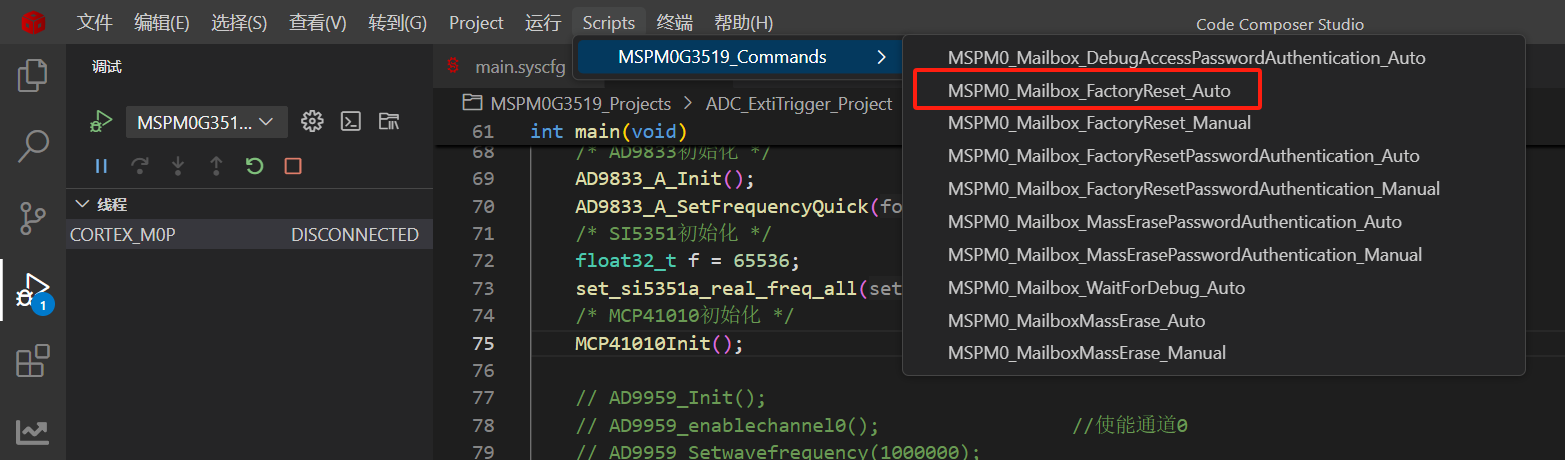This screenshot has width=1565, height=460.
Task: Open the Extensions blocks icon
Action: pyautogui.click(x=33, y=360)
